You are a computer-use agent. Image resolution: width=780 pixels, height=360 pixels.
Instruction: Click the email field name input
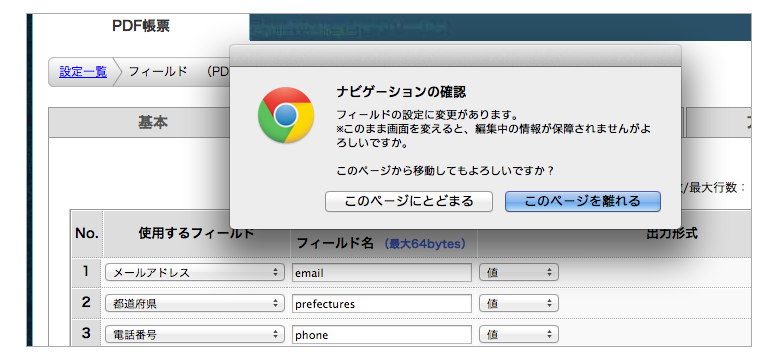[382, 272]
